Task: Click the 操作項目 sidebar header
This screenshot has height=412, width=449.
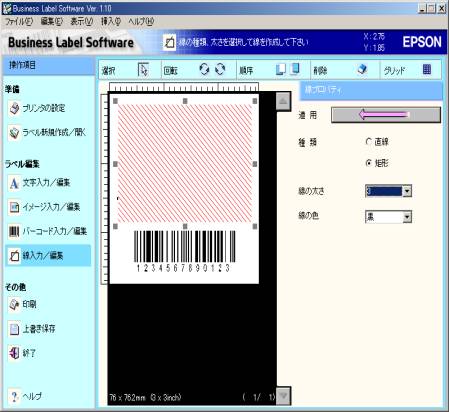Action: pos(49,65)
